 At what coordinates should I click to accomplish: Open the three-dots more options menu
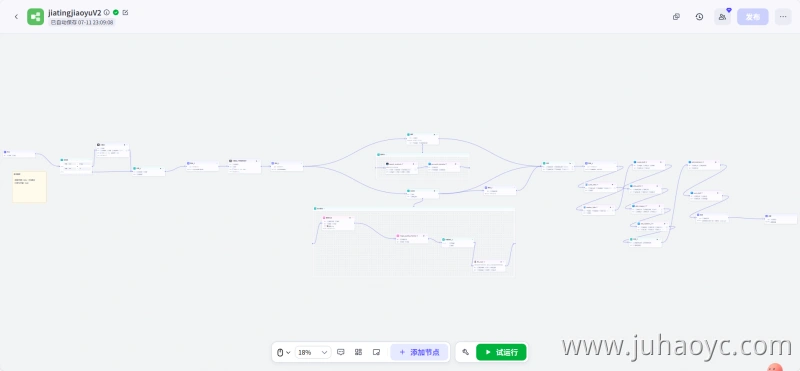click(783, 17)
